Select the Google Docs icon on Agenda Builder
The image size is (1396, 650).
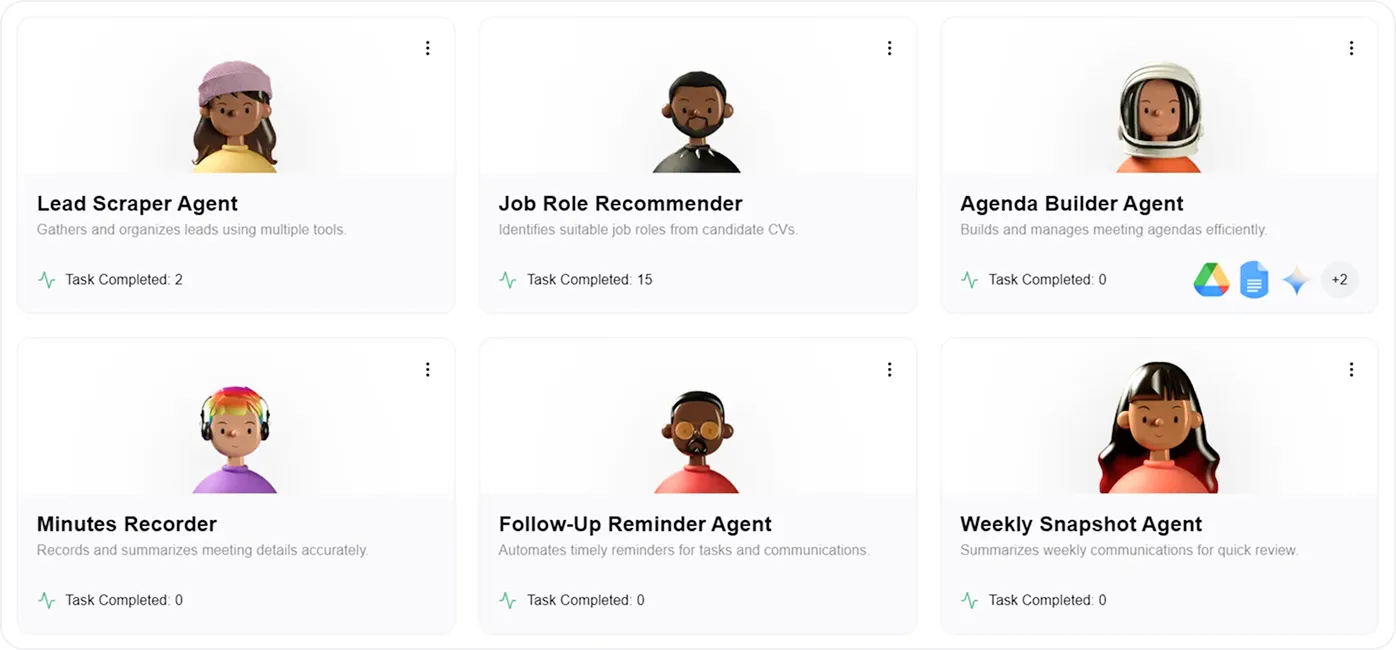pyautogui.click(x=1254, y=280)
